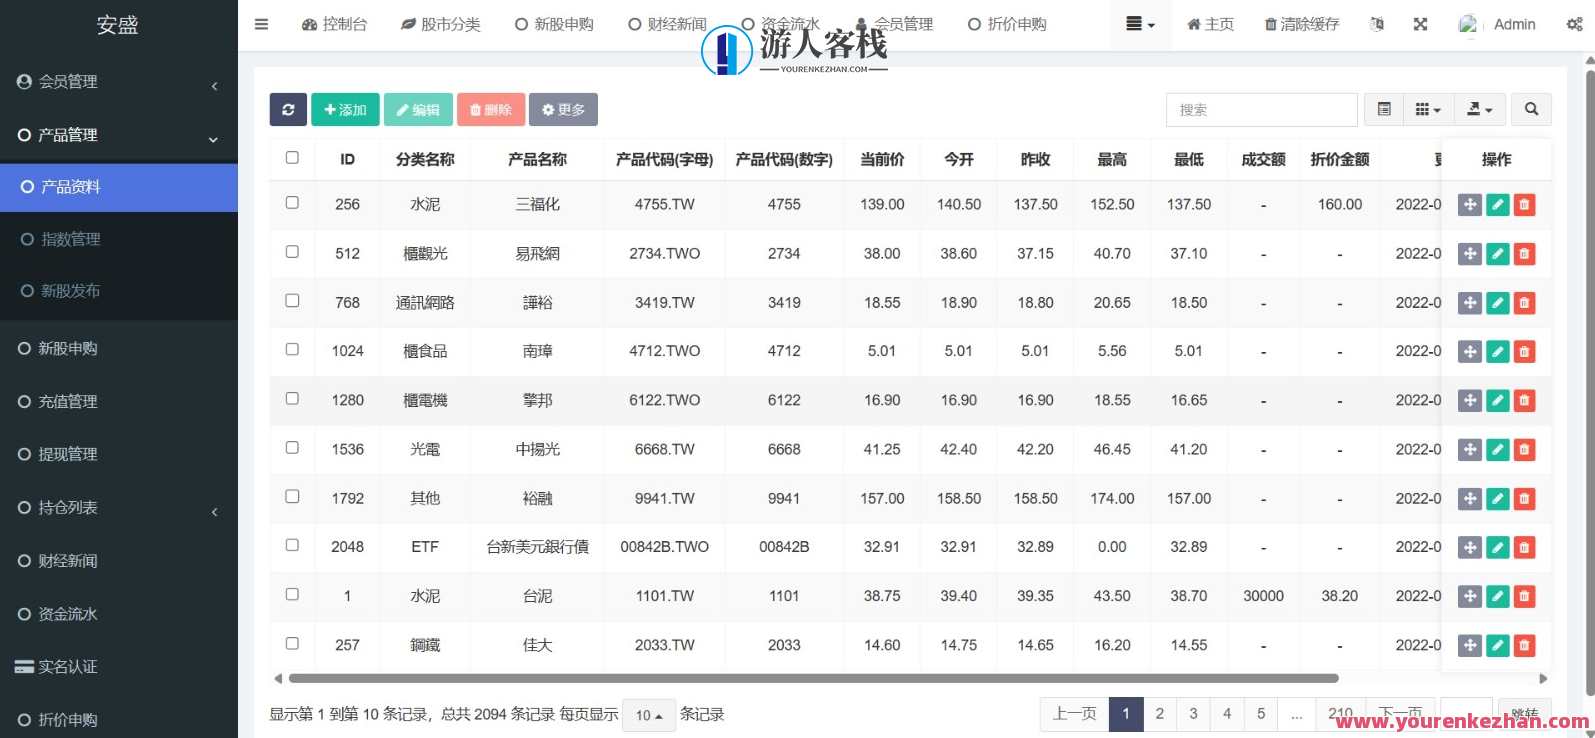Toggle the sidebar hamburger menu icon
The image size is (1595, 738).
261,24
